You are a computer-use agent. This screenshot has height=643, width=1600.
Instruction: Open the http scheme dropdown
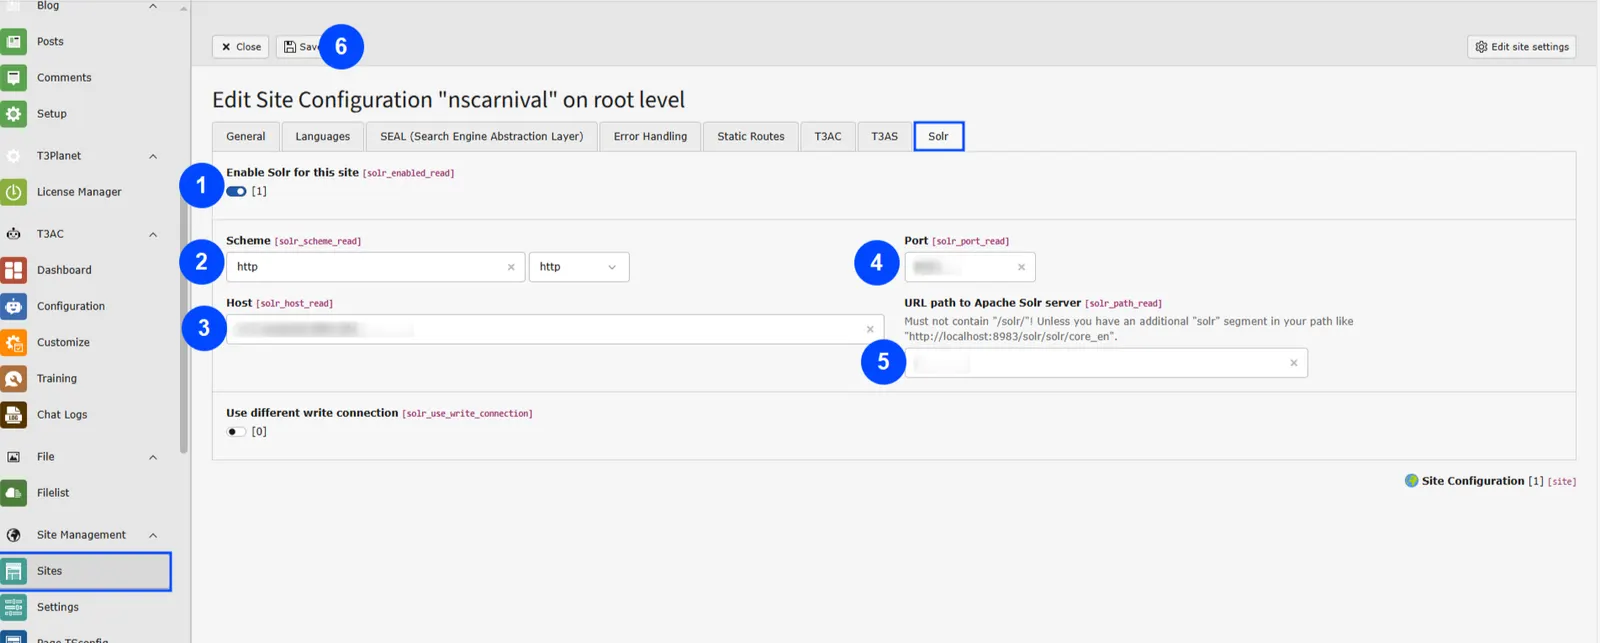click(x=579, y=267)
